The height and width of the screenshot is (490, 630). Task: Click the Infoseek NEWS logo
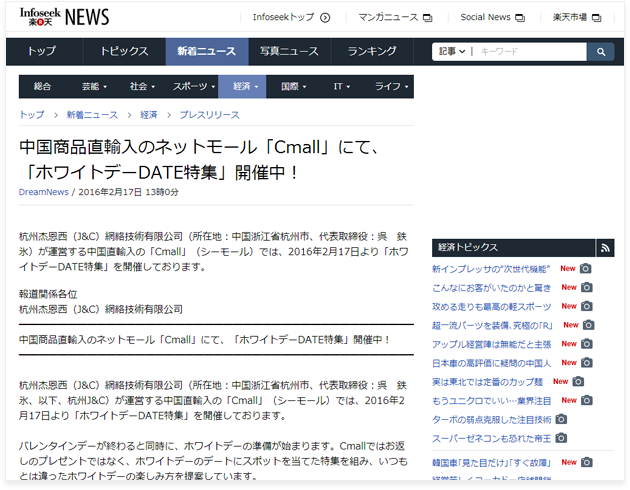click(64, 17)
